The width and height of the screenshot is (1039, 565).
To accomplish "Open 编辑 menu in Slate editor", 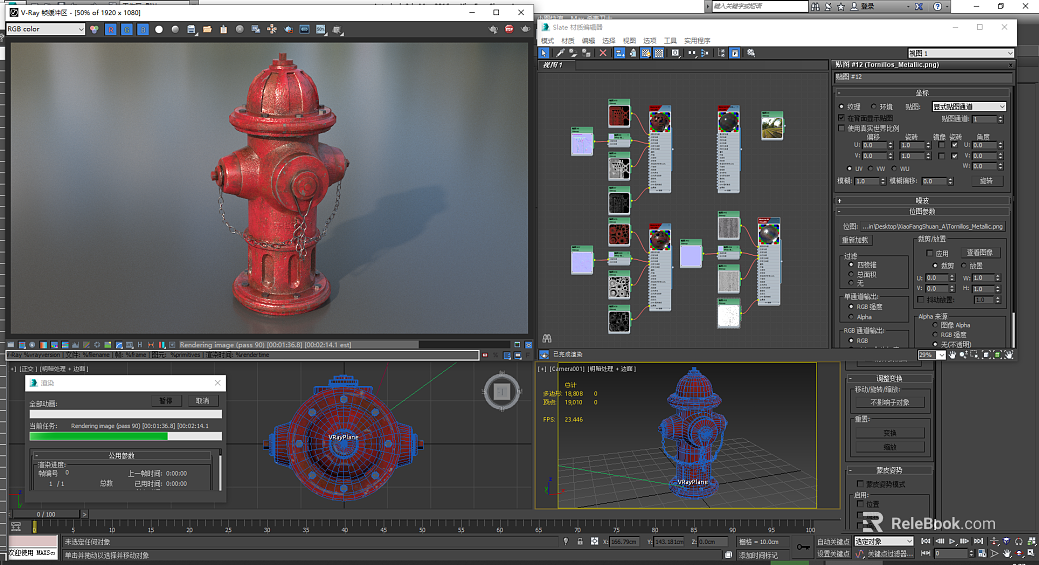I will coord(588,41).
